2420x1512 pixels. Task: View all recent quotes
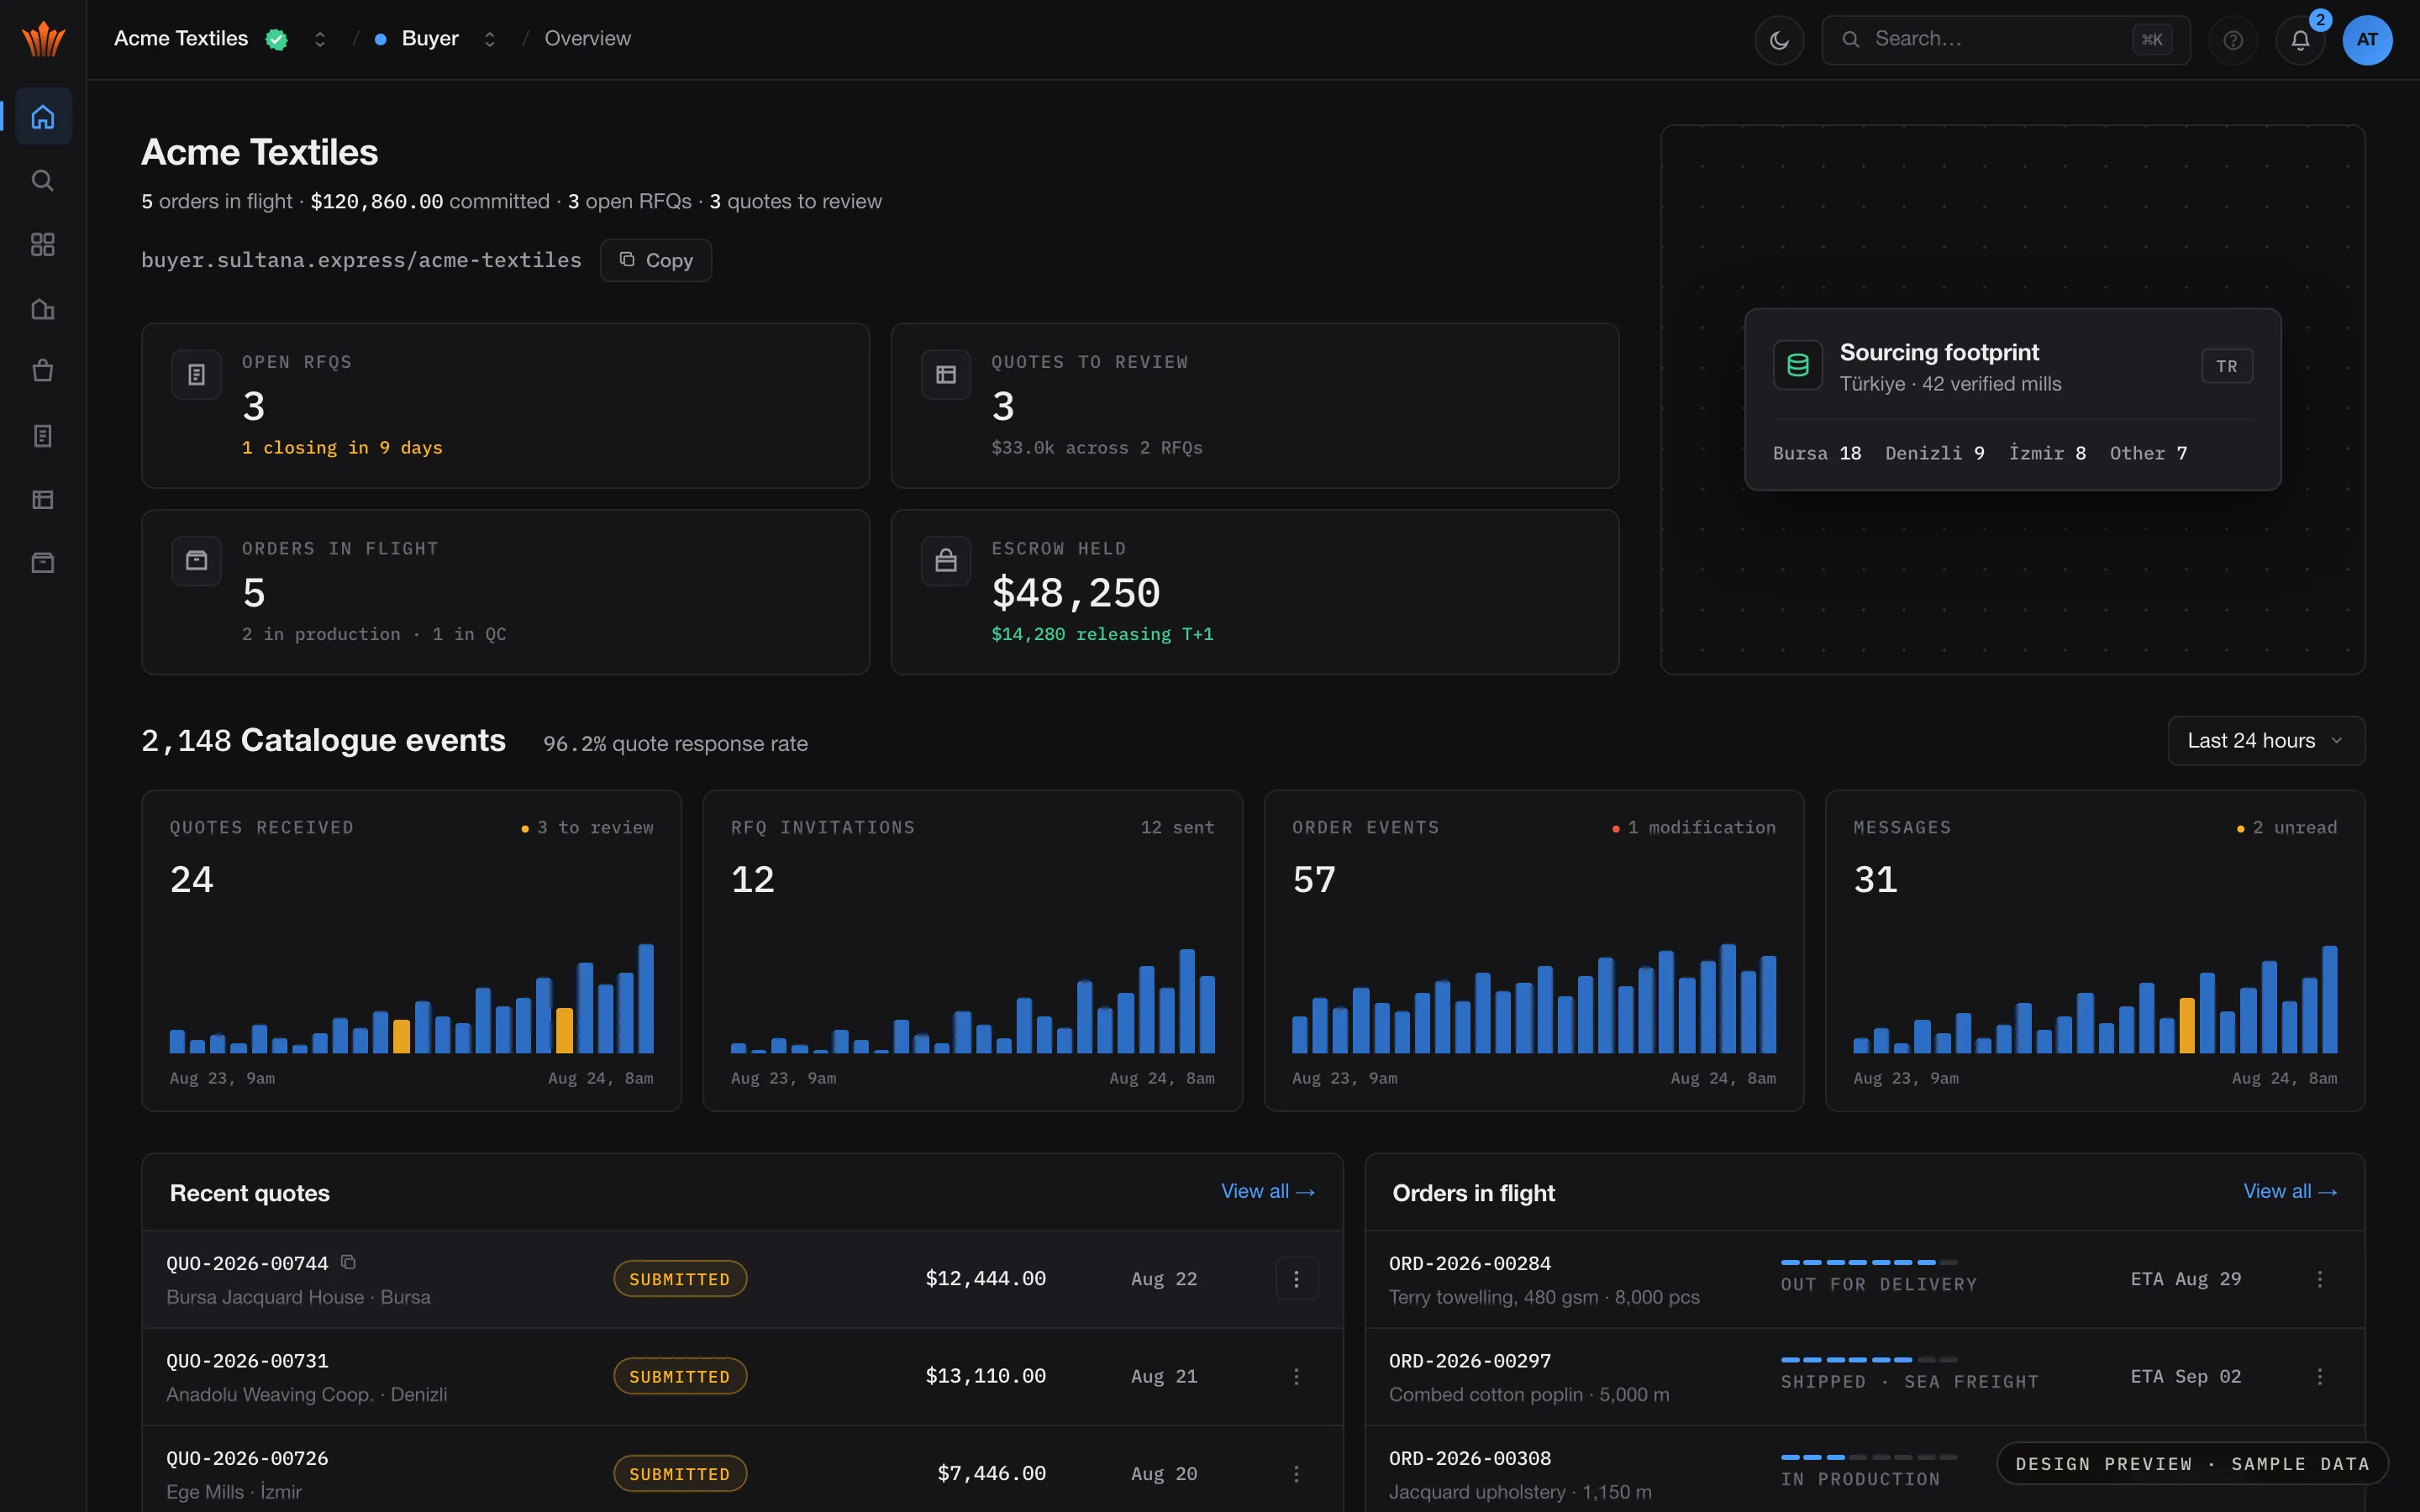pyautogui.click(x=1268, y=1191)
